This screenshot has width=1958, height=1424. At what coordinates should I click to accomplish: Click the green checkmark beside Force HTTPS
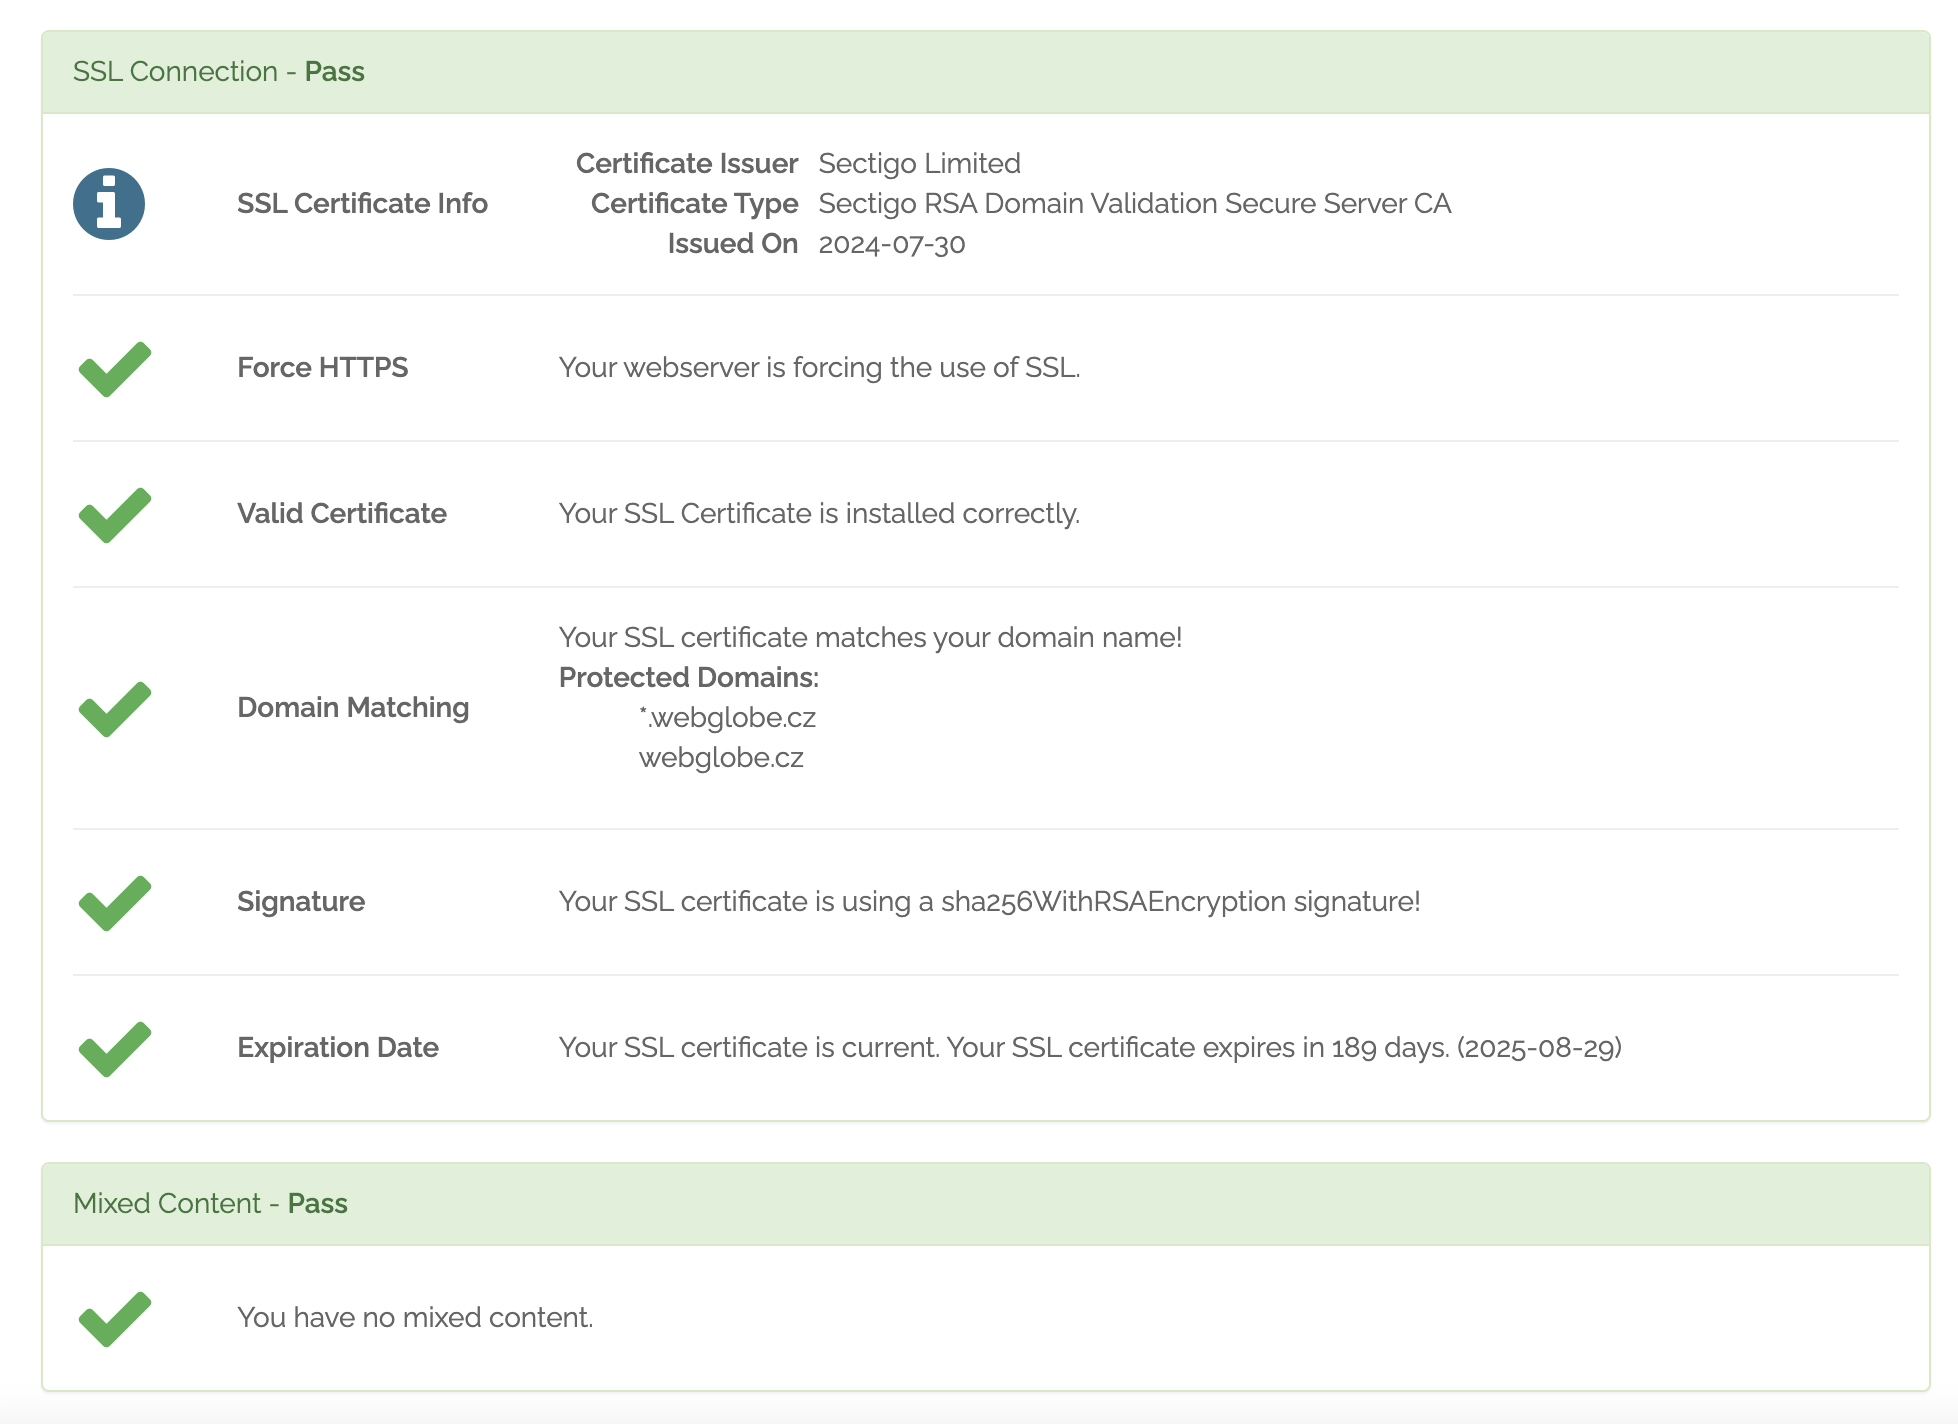pyautogui.click(x=115, y=369)
